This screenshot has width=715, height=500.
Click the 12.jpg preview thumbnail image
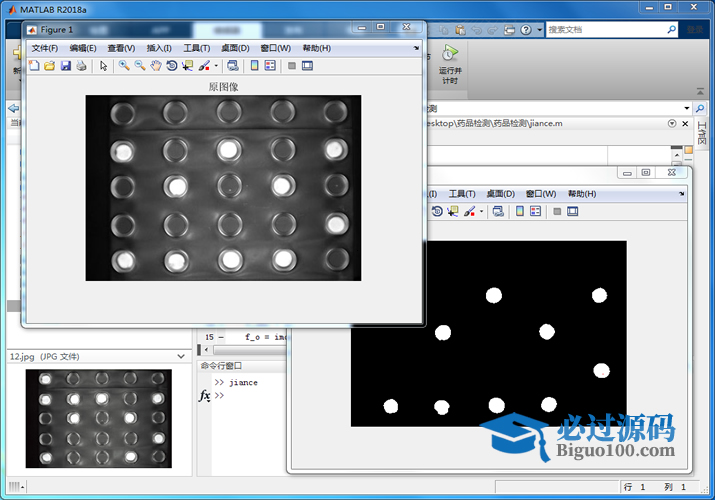pos(98,418)
